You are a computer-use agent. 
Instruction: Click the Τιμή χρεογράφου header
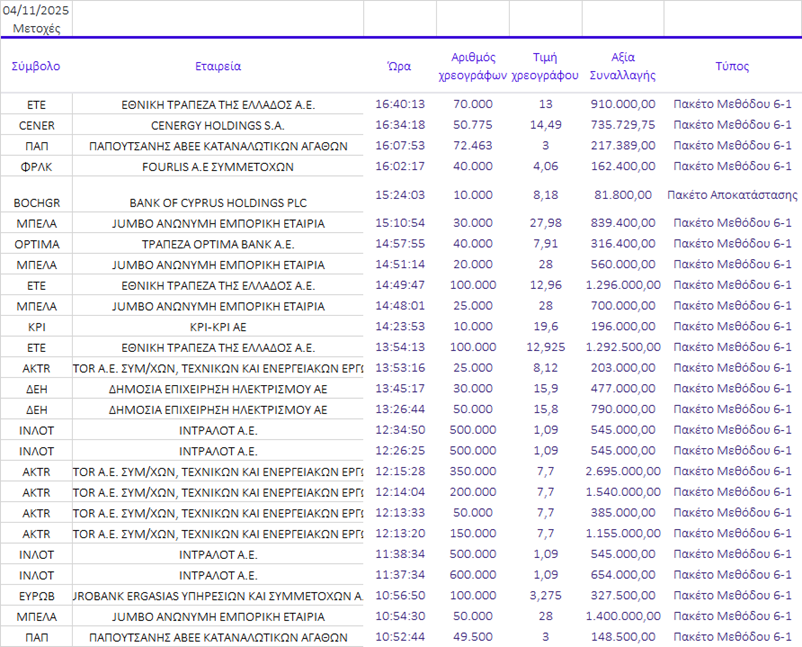coord(545,66)
